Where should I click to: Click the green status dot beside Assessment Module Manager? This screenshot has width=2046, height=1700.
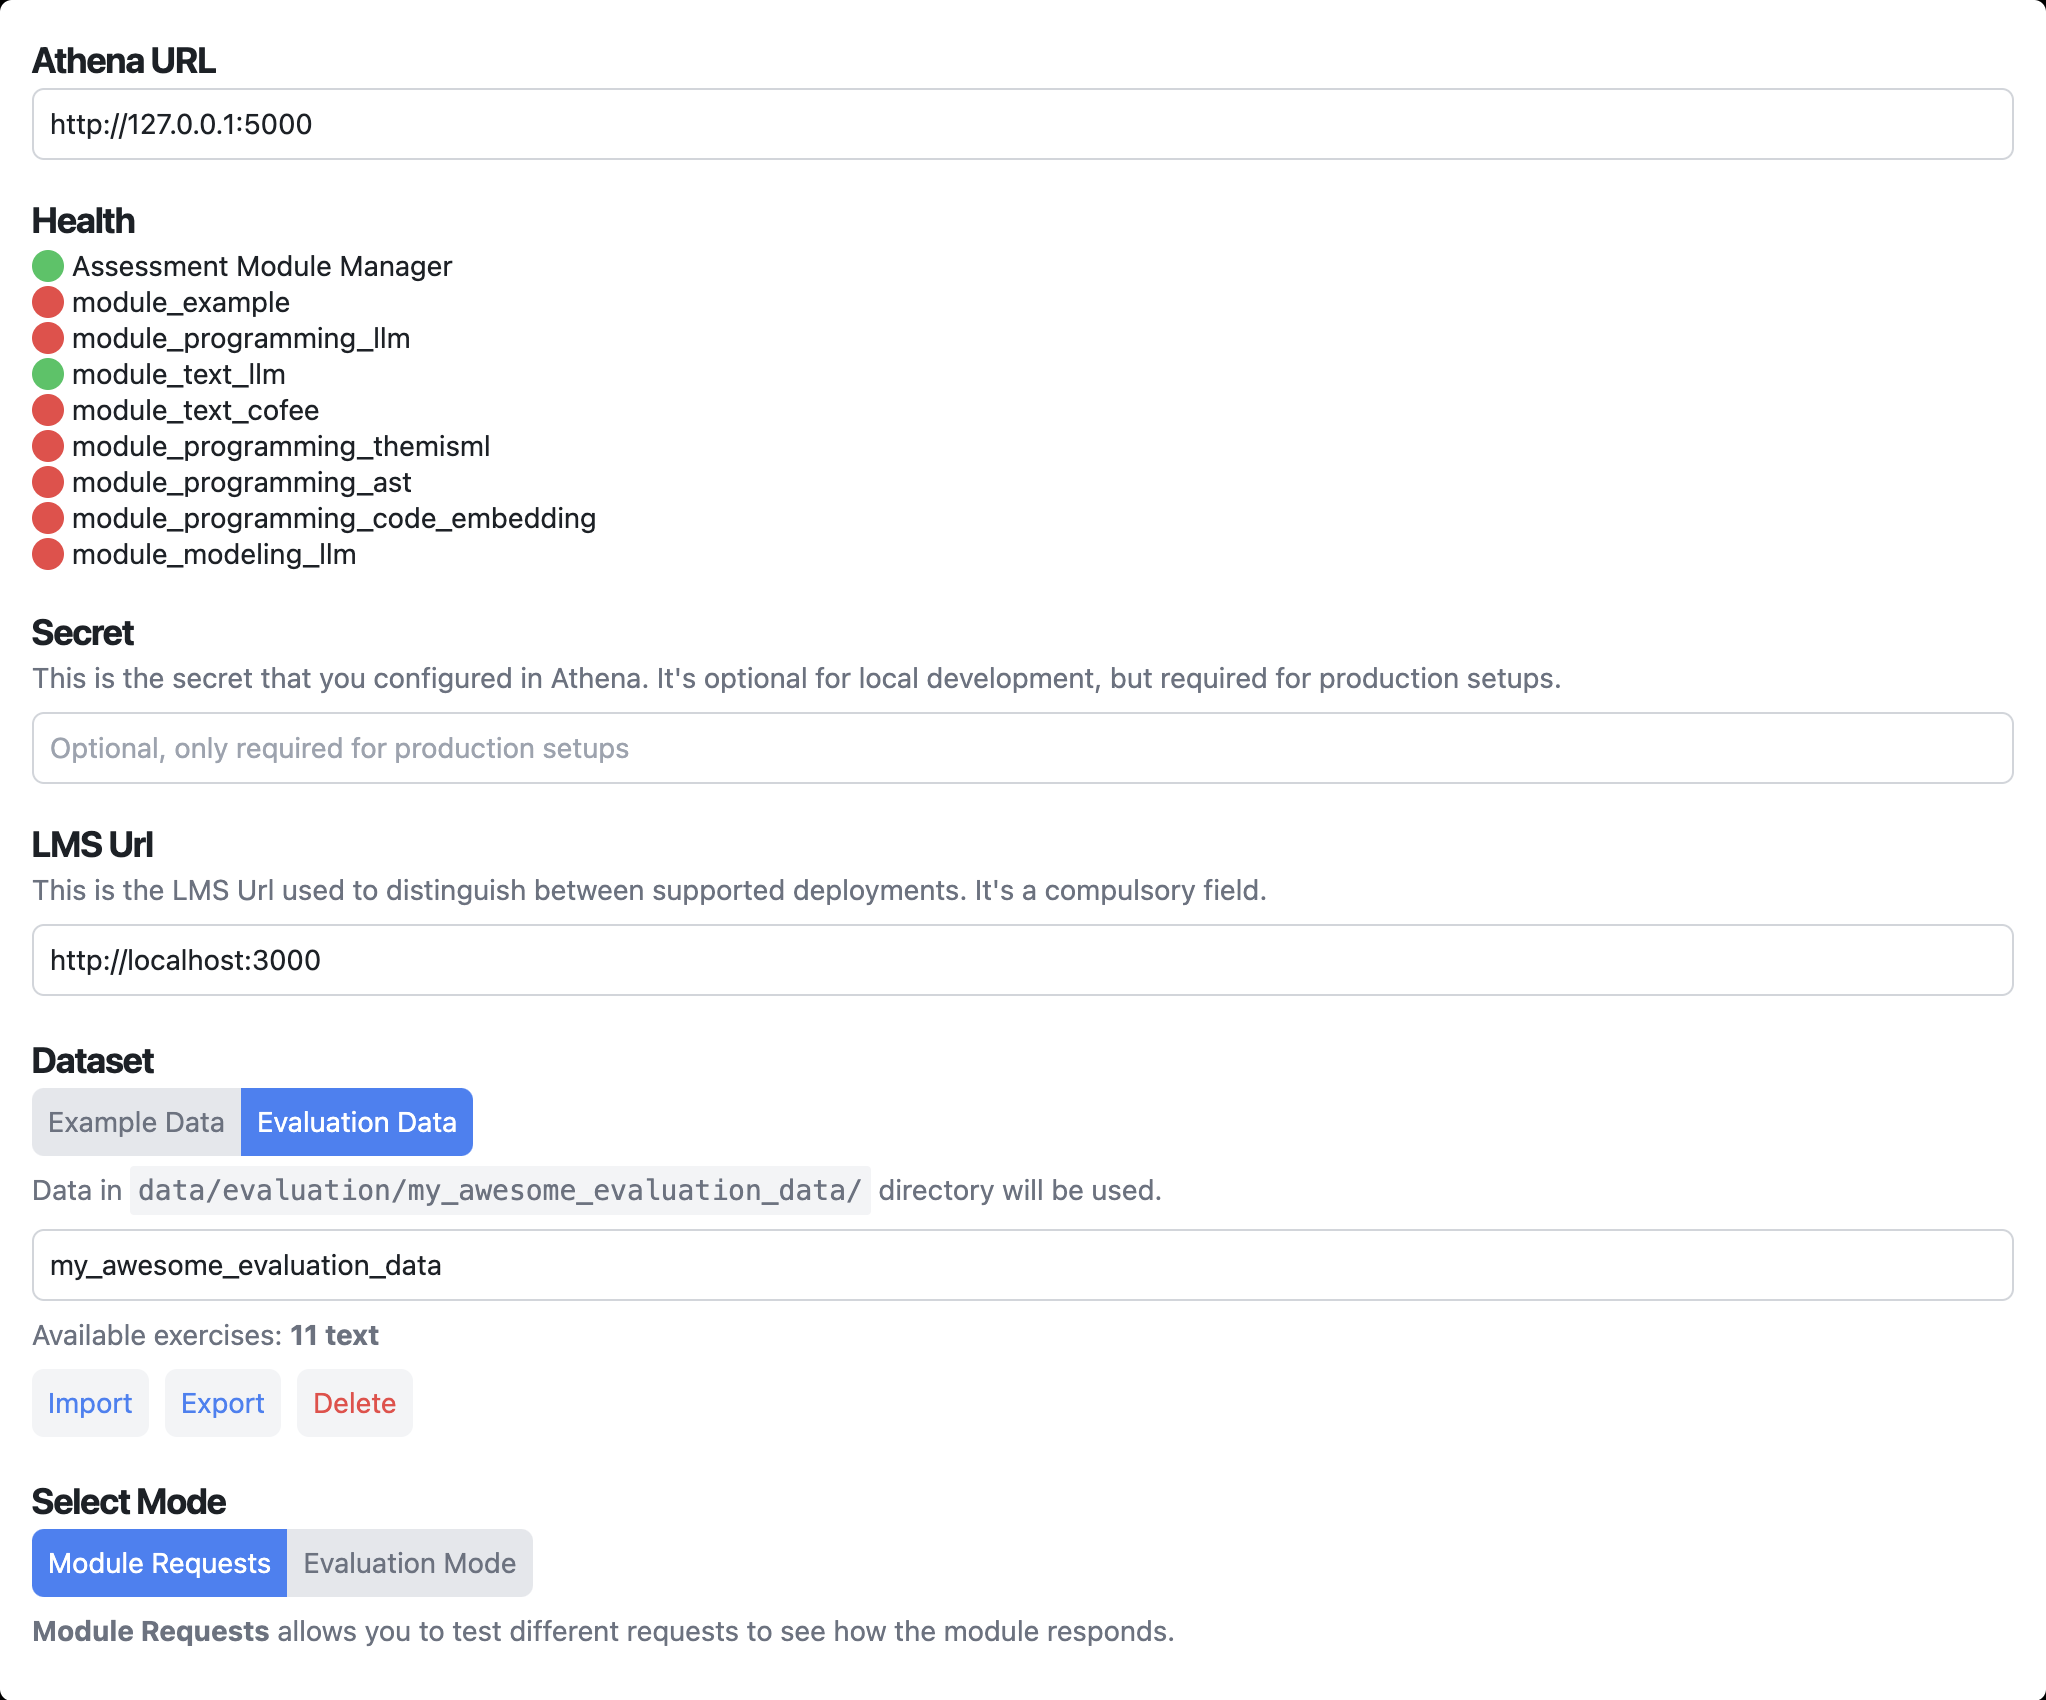pyautogui.click(x=47, y=265)
